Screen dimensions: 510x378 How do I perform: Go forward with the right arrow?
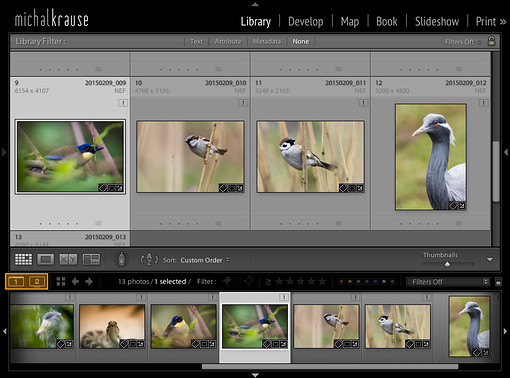coord(89,282)
